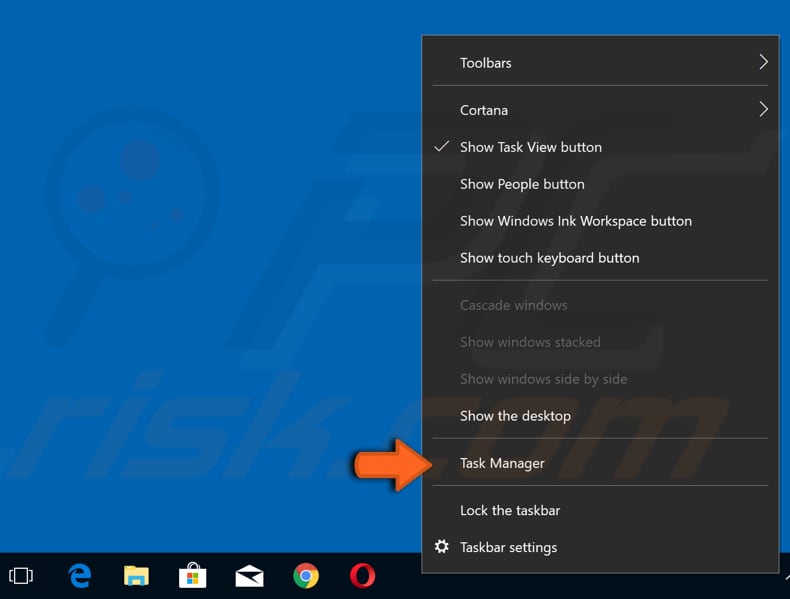This screenshot has height=599, width=790.
Task: Uncheck Show Task View button
Action: tap(600, 147)
